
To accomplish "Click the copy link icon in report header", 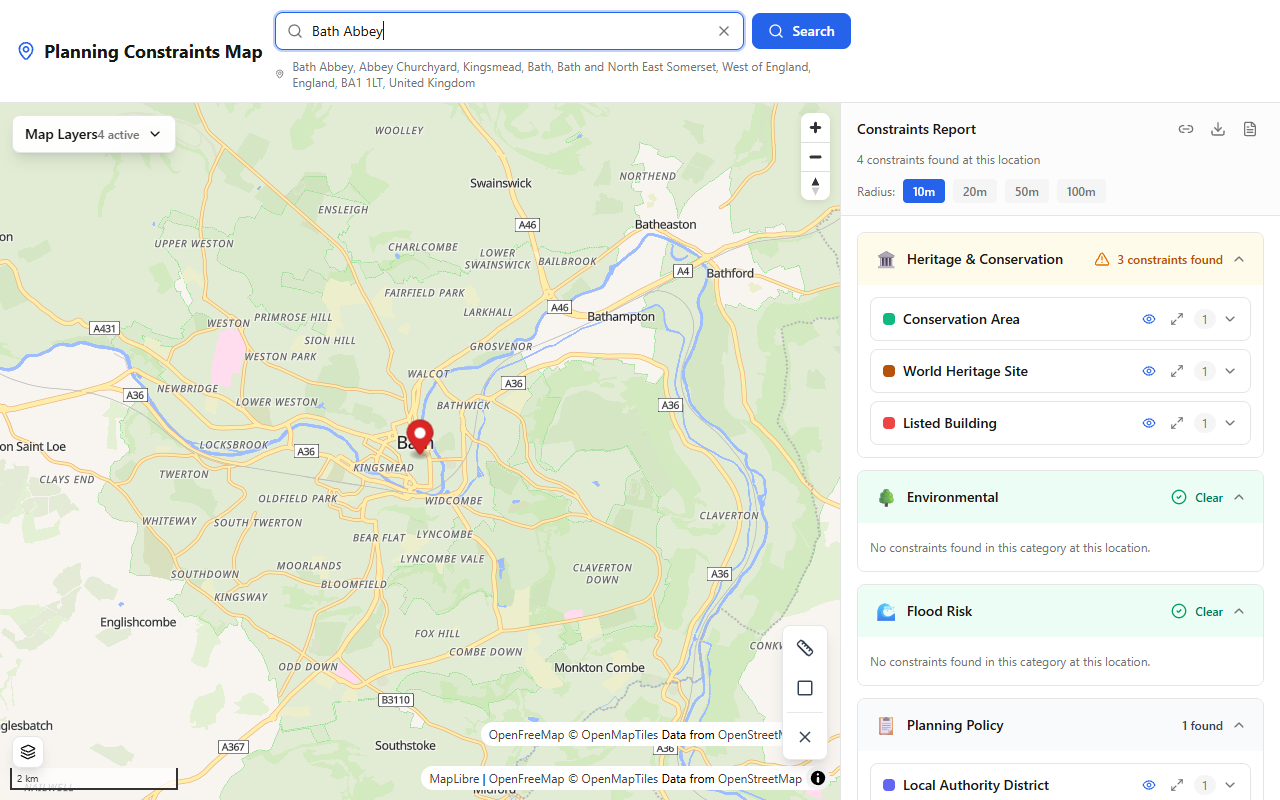I will click(1186, 129).
